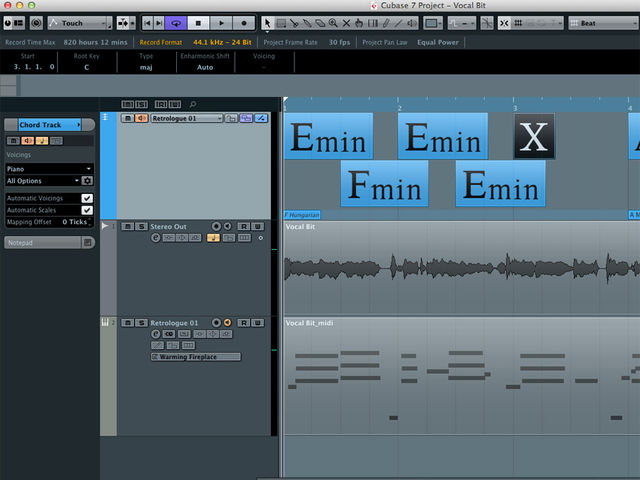Toggle Activate Project power button
640x480 pixels.
pos(8,23)
